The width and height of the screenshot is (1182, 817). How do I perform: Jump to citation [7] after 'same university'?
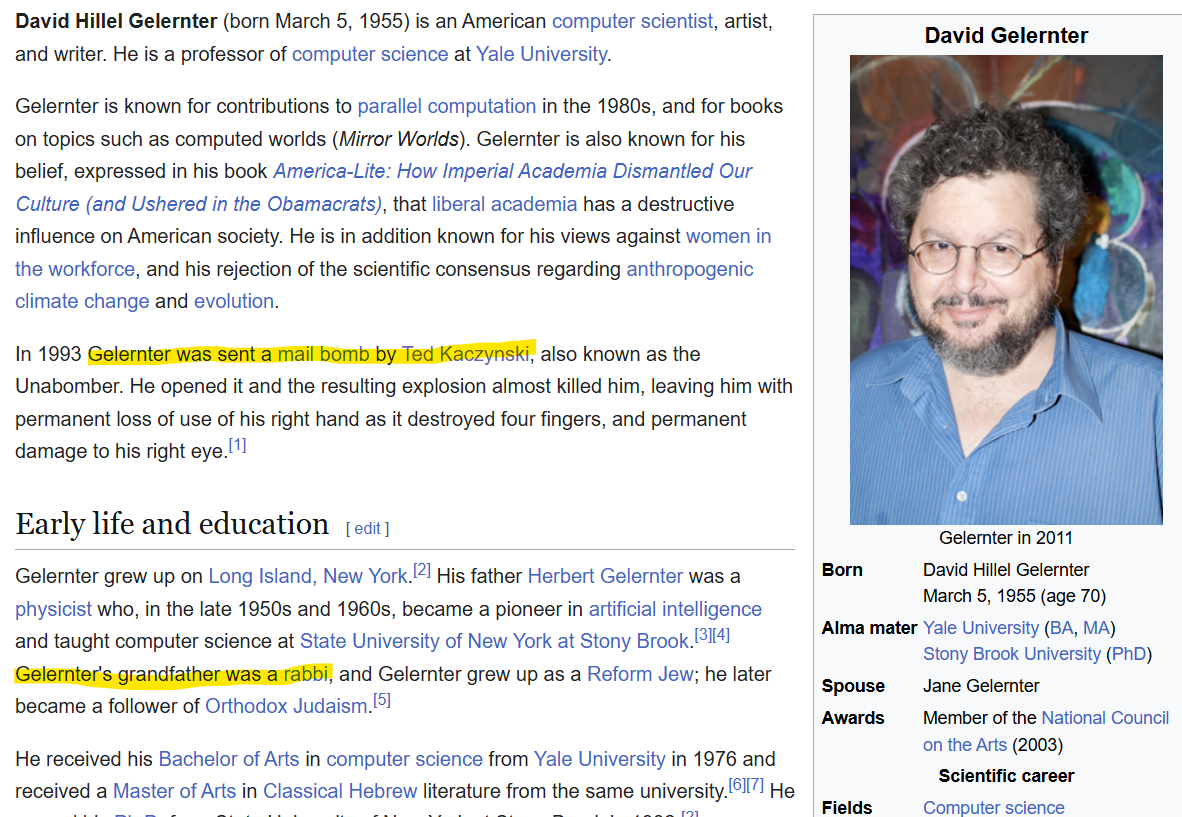(755, 785)
